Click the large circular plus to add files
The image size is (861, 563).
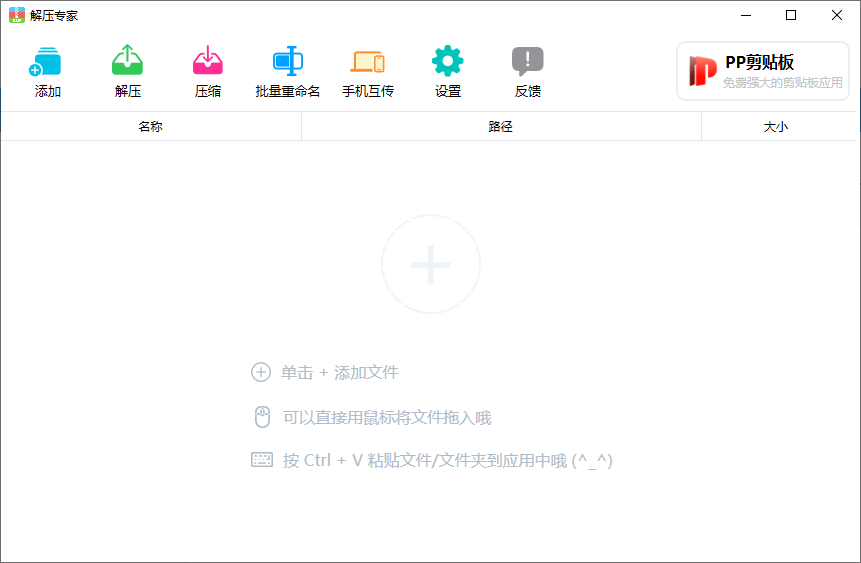coord(430,264)
